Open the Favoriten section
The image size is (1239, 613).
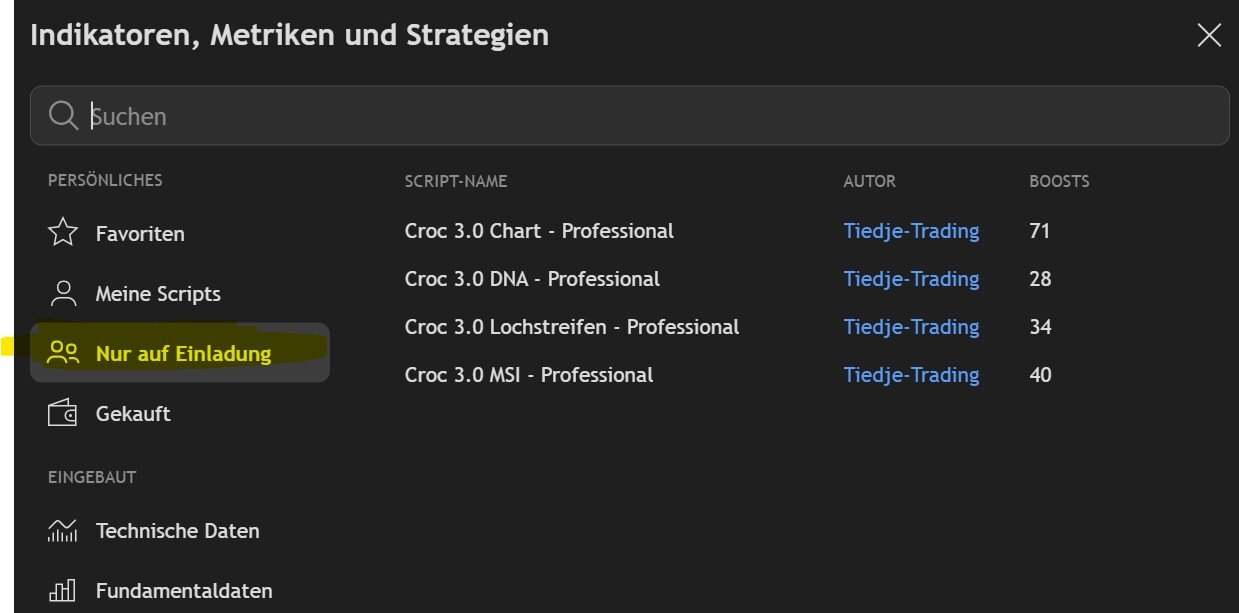[140, 234]
